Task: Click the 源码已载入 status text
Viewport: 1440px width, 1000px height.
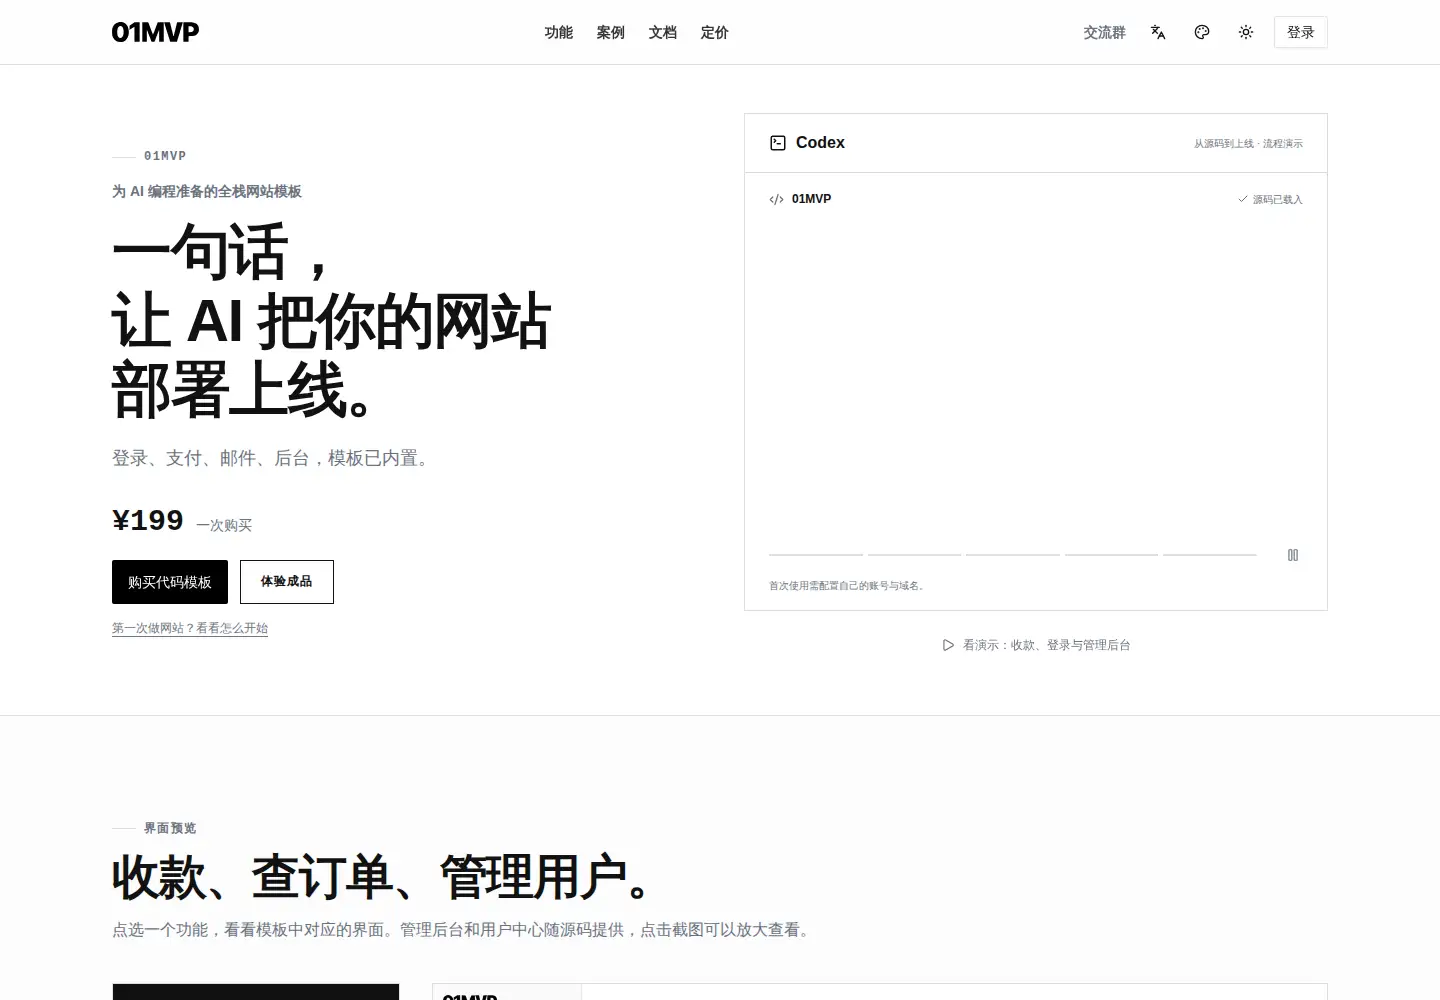Action: tap(1277, 199)
